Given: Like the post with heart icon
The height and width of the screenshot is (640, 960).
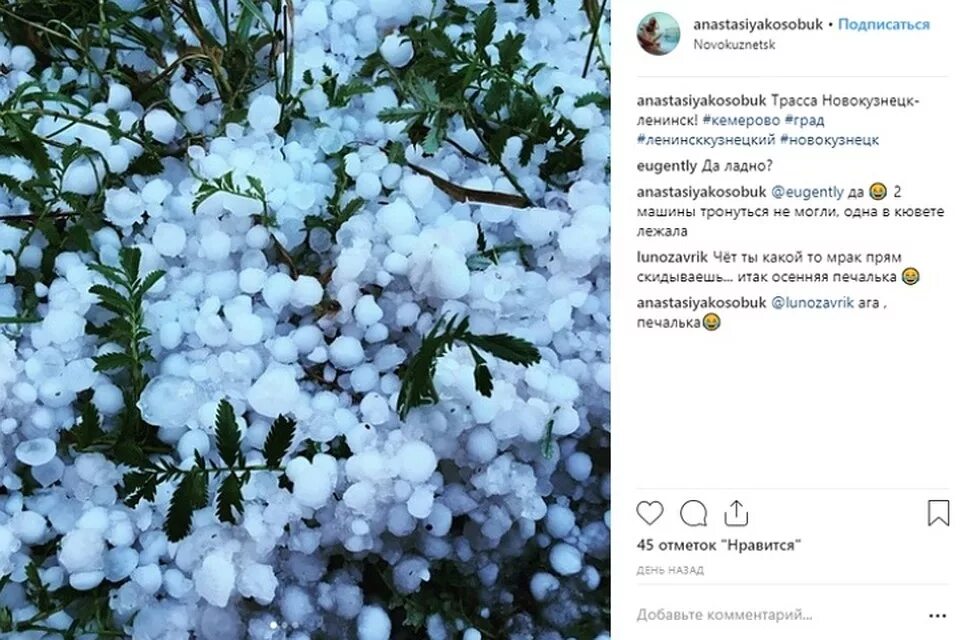Looking at the screenshot, I should point(650,513).
